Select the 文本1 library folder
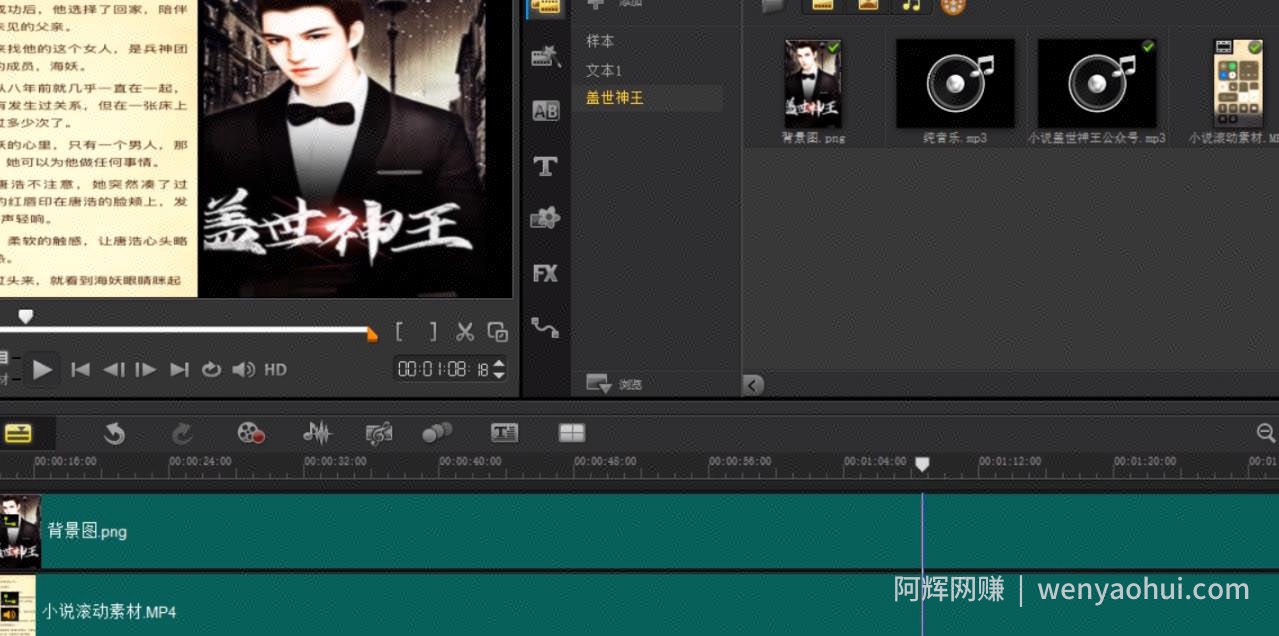The width and height of the screenshot is (1279, 636). (x=604, y=70)
